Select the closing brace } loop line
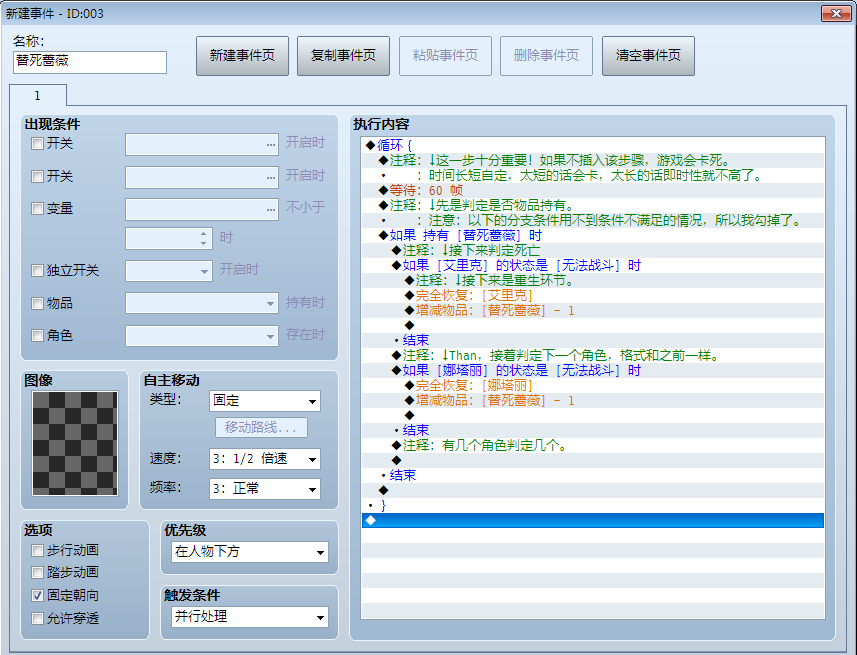The height and width of the screenshot is (655, 857). click(593, 506)
